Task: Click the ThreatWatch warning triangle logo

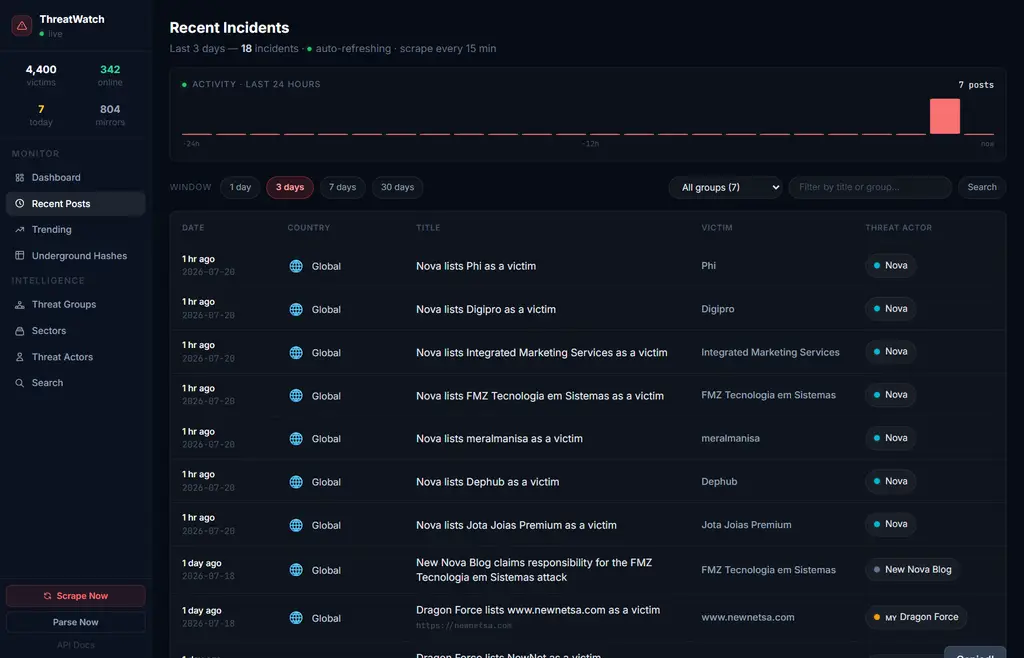Action: pos(22,25)
